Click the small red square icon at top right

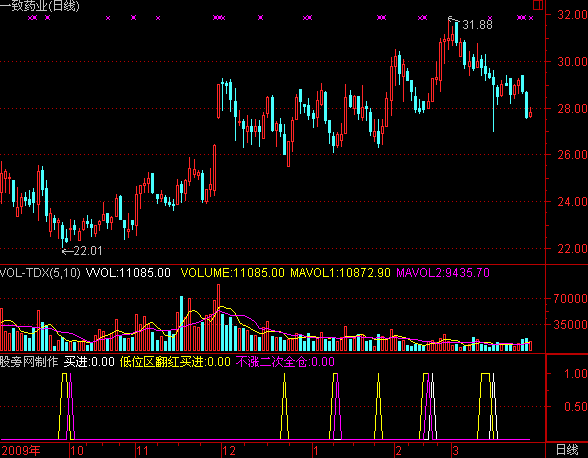pyautogui.click(x=538, y=5)
